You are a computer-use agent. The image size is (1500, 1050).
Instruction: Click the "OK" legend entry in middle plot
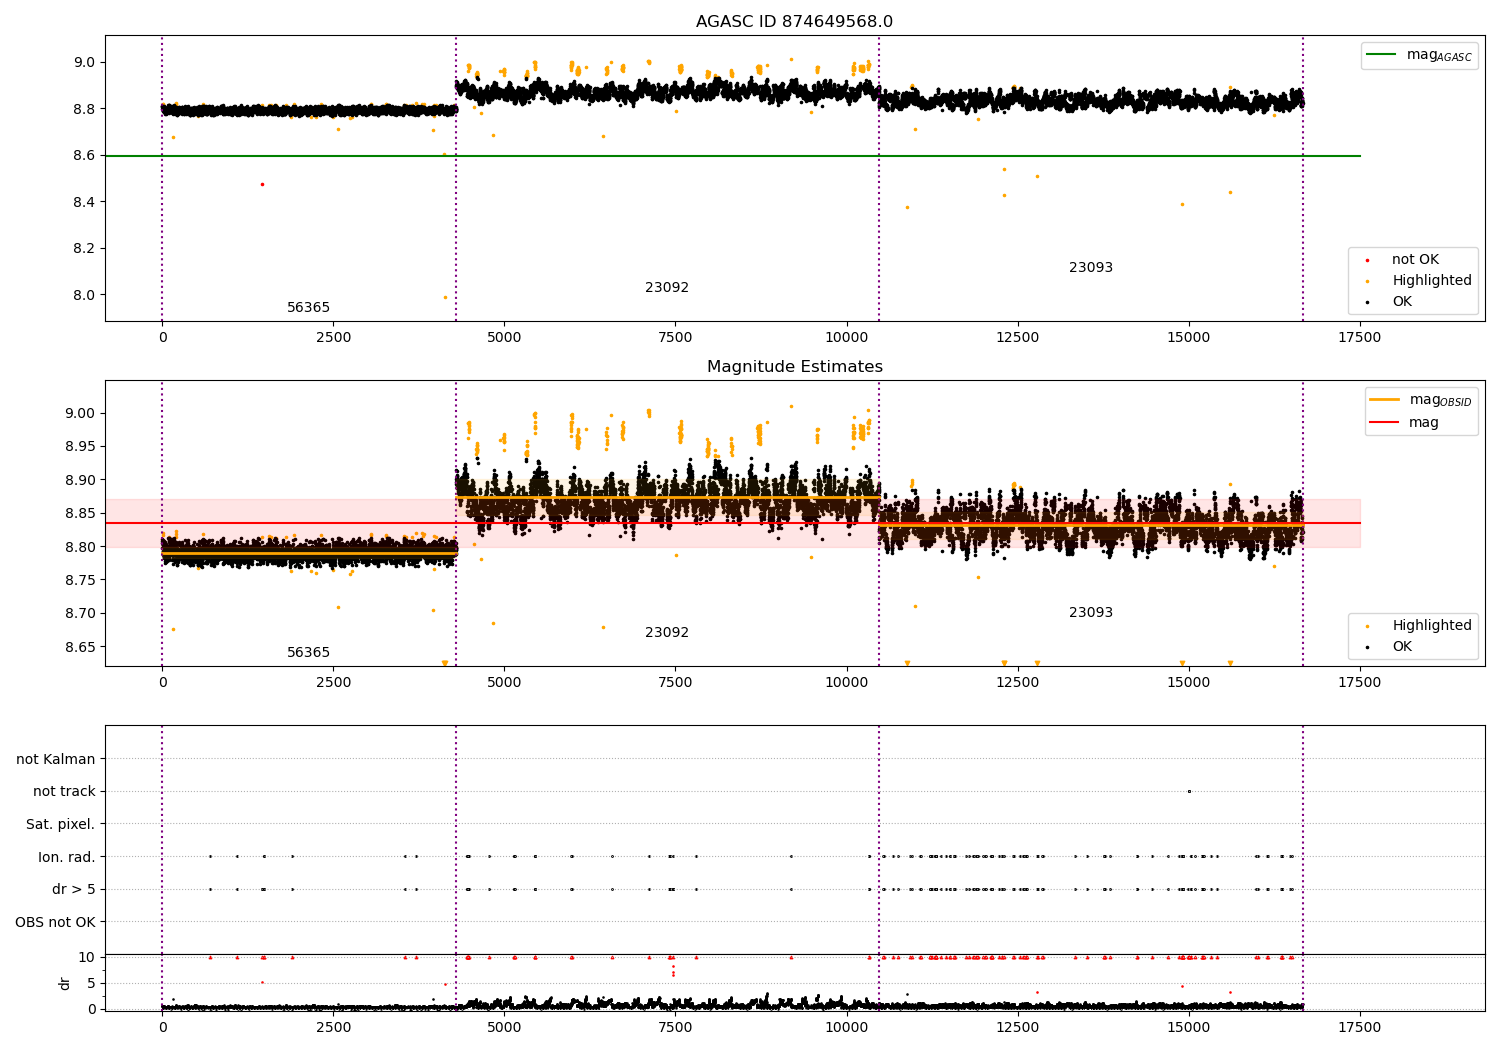pos(1389,646)
